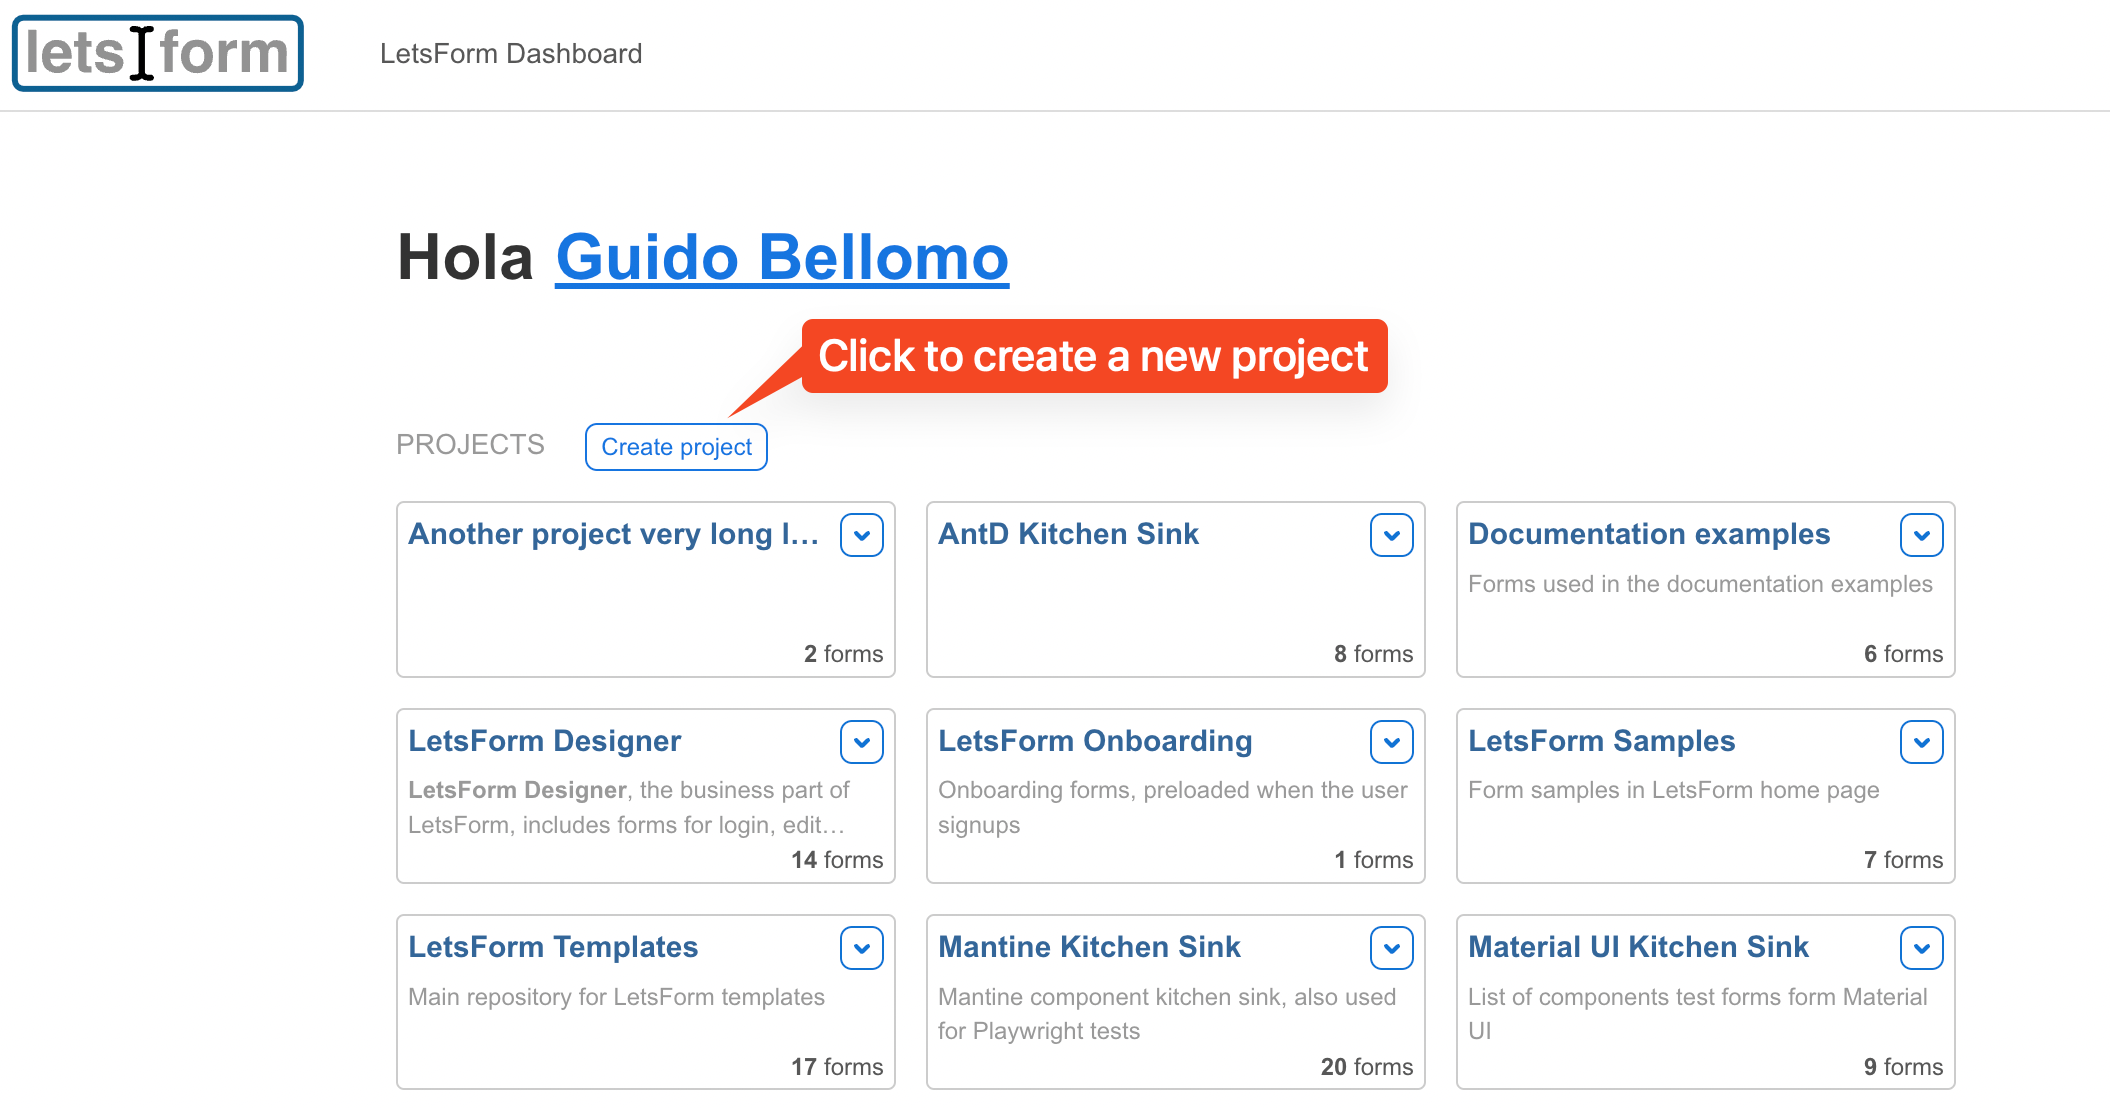
Task: Click 'Onboarding forms, preloaded' description text
Action: (x=1173, y=807)
